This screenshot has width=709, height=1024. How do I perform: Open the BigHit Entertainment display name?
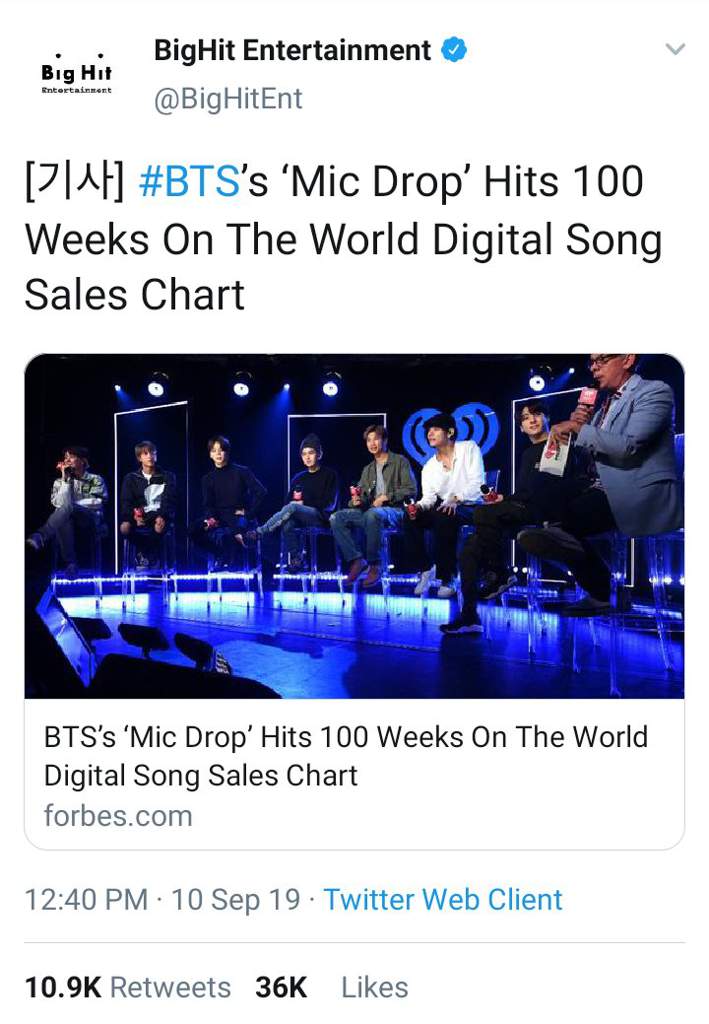292,50
